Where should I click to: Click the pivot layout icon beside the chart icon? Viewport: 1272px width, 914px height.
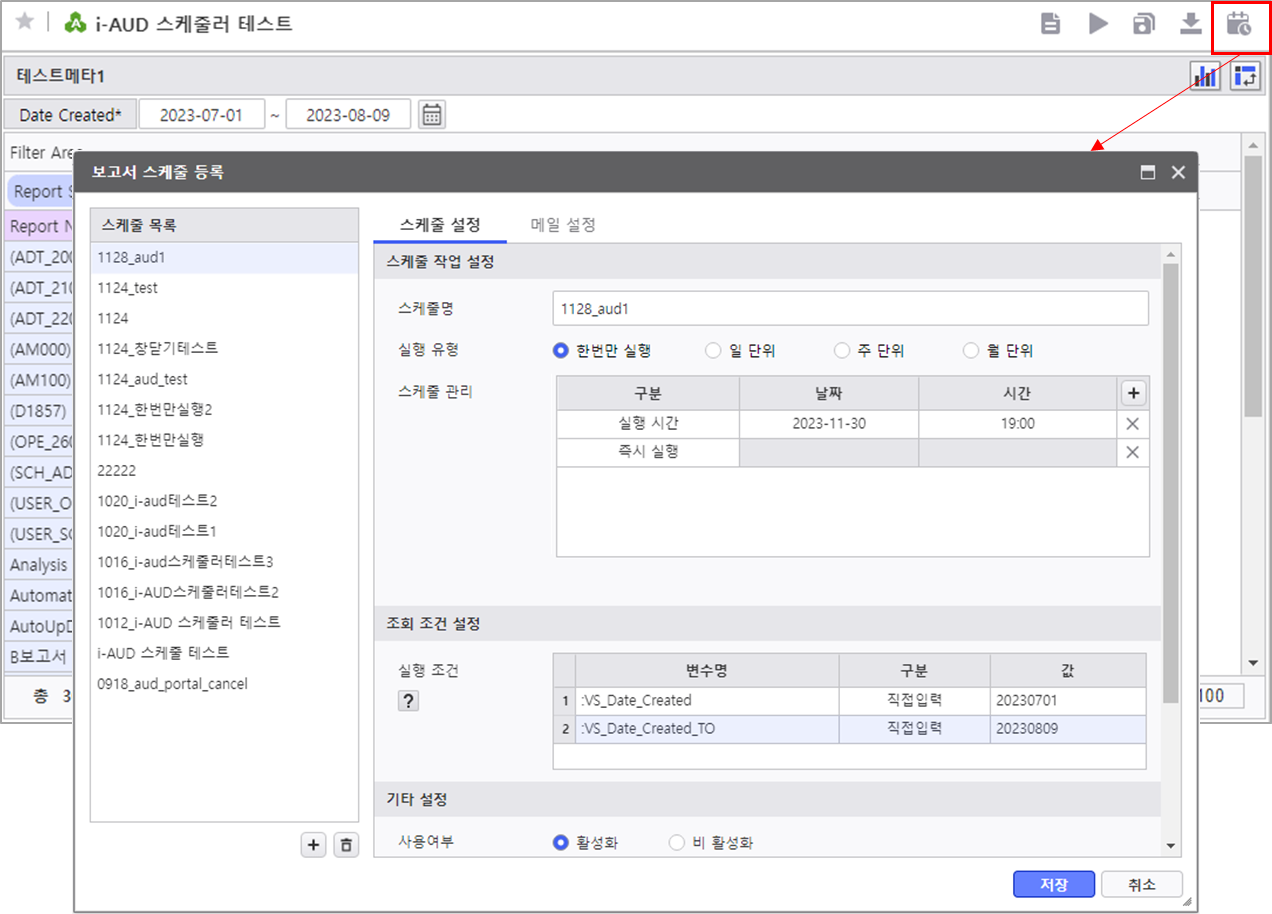(x=1245, y=76)
